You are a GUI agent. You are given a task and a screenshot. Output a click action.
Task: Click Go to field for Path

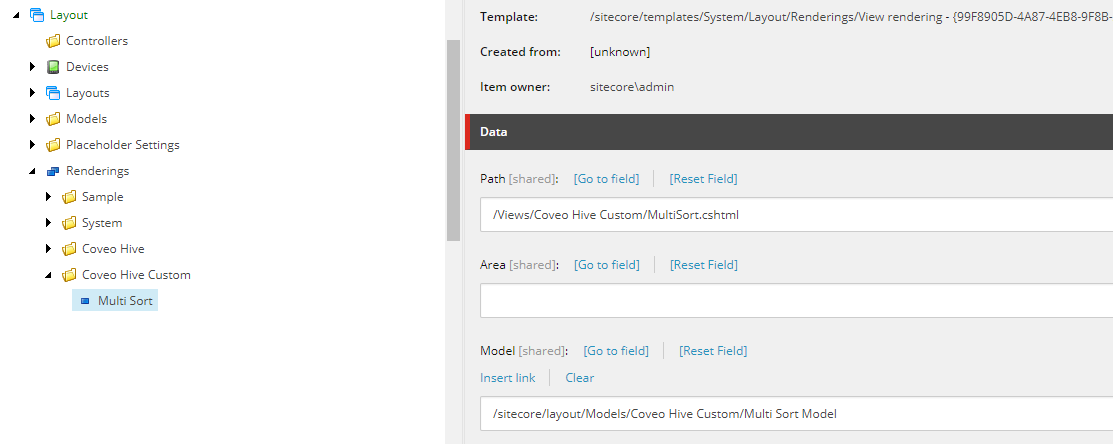(x=606, y=179)
